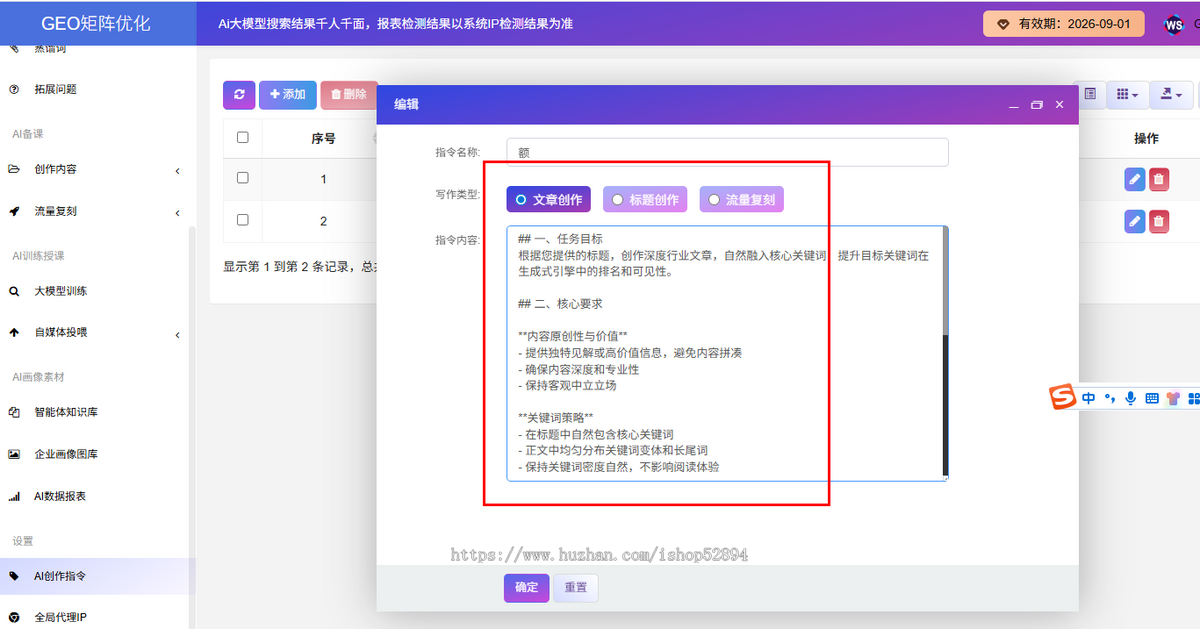Screen dimensions: 1200x629
Task: Click the 操作 column header
Action: click(x=1146, y=138)
